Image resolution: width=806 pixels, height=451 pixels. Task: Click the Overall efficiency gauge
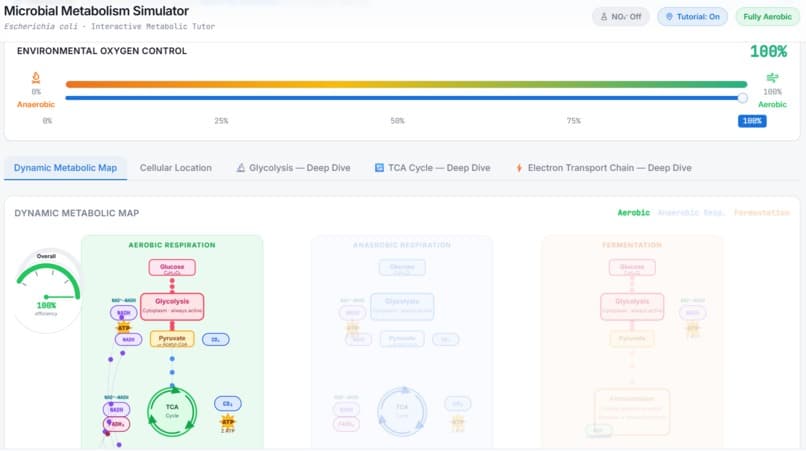(47, 290)
